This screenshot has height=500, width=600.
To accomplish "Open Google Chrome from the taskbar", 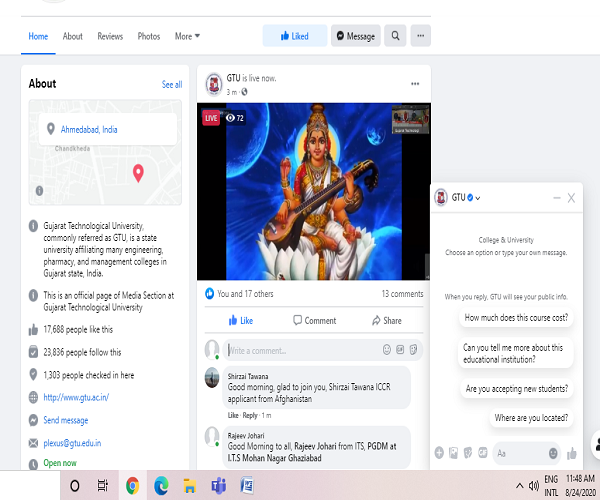I will pyautogui.click(x=132, y=485).
